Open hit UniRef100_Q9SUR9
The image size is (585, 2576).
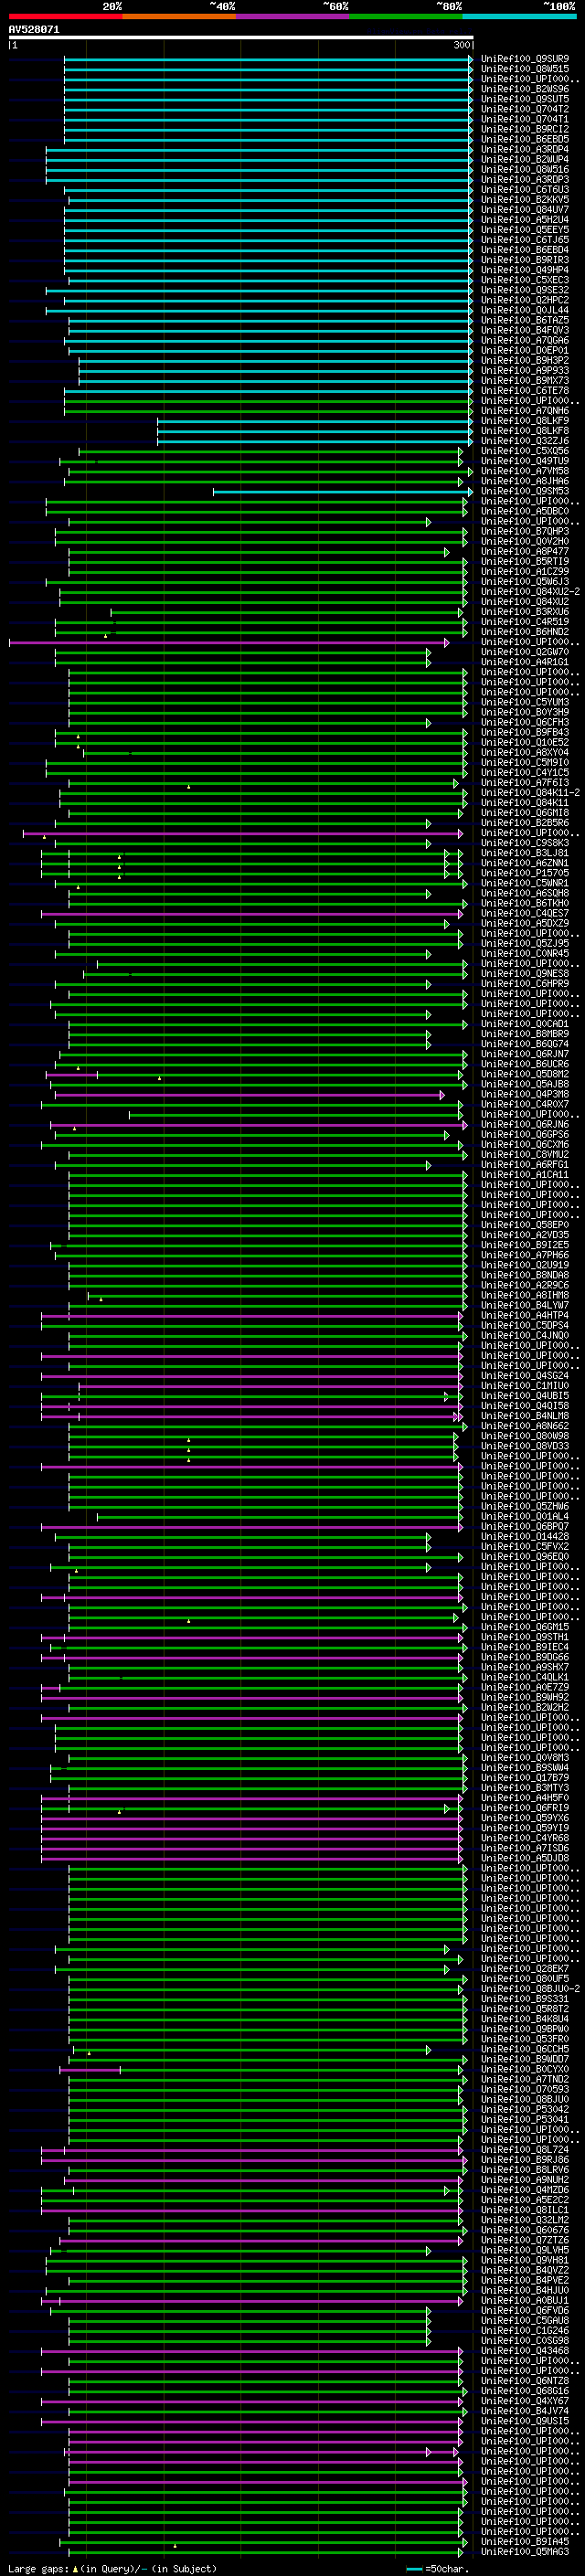[x=525, y=59]
